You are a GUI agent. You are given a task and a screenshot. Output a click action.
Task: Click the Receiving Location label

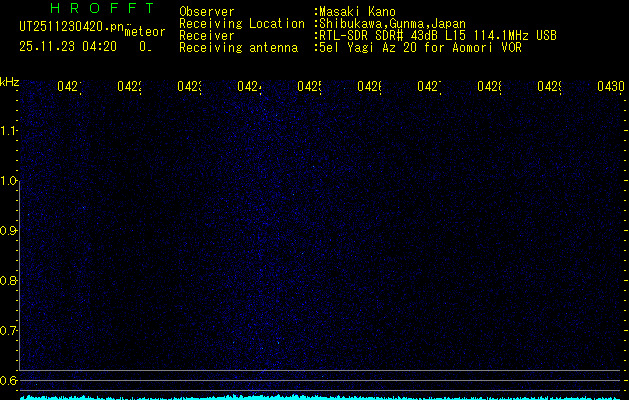(242, 24)
